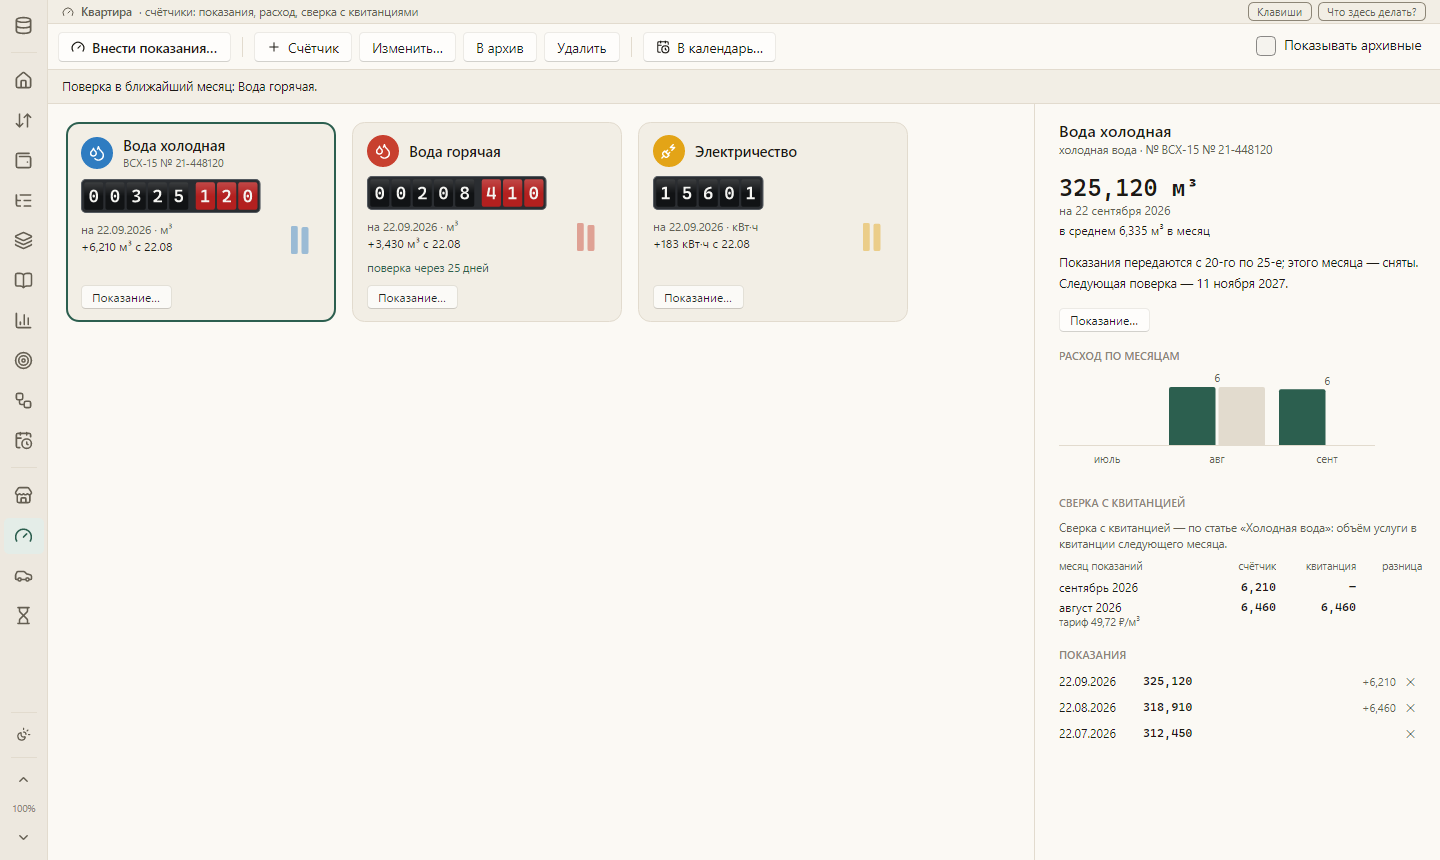Select the 'Вода горячая' meter card
This screenshot has width=1440, height=860.
click(487, 222)
